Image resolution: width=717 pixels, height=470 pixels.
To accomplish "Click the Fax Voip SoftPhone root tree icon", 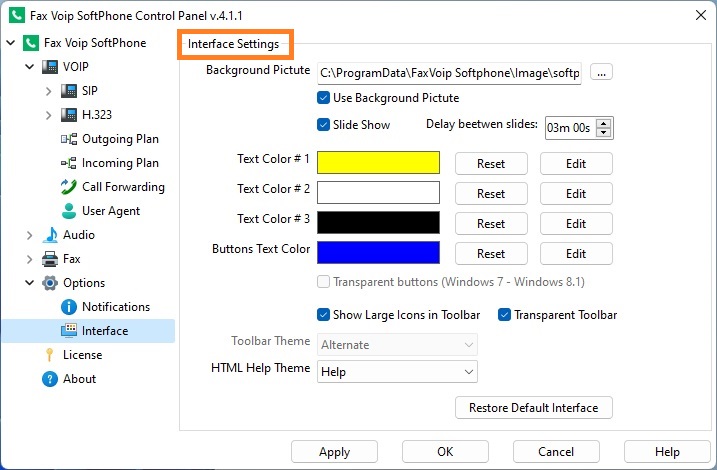I will tap(31, 43).
